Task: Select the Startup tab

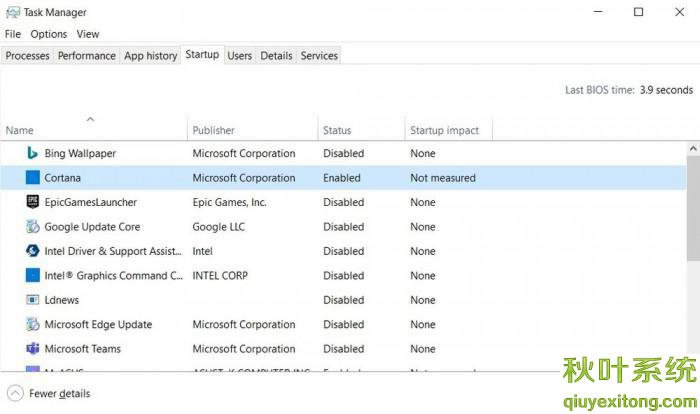Action: coord(202,54)
